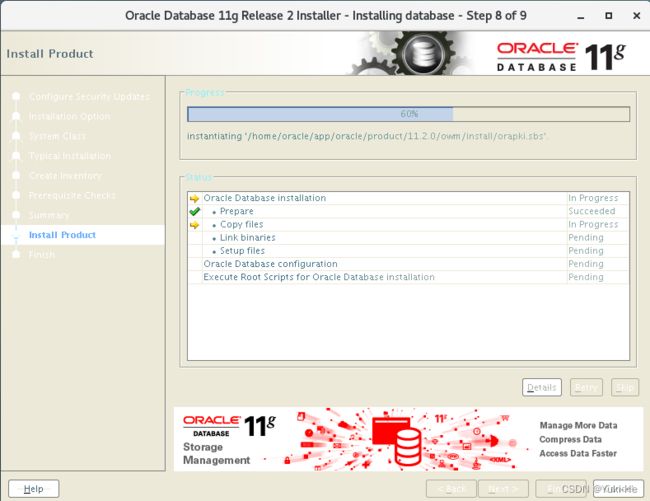The image size is (650, 501).
Task: Minimize the installer window
Action: click(x=581, y=17)
